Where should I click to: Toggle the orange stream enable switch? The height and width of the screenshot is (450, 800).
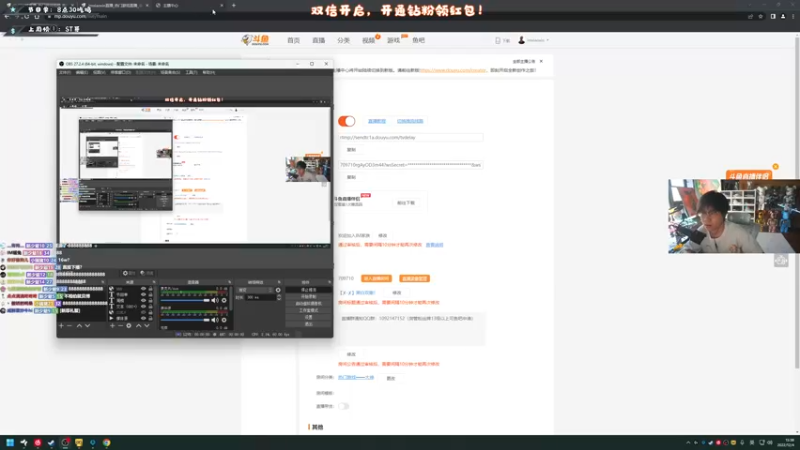click(x=346, y=121)
